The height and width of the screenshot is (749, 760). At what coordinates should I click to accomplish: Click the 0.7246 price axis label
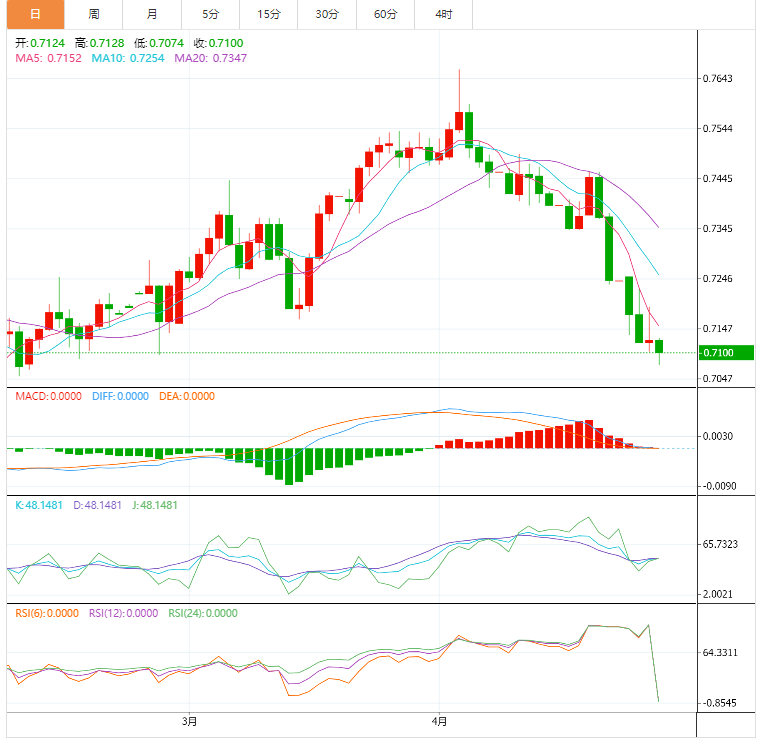(718, 279)
